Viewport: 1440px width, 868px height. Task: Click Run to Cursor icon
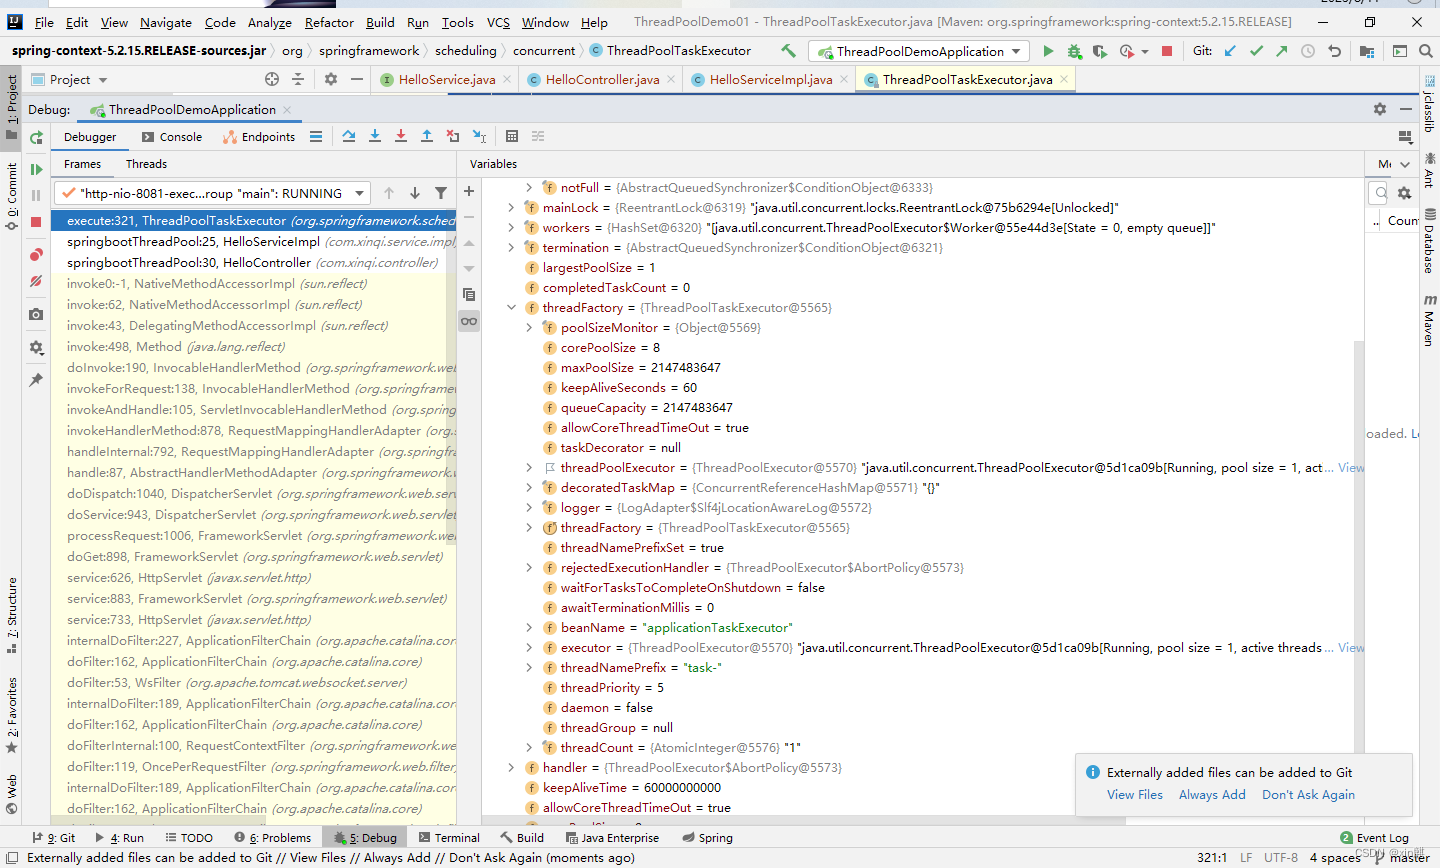[479, 137]
